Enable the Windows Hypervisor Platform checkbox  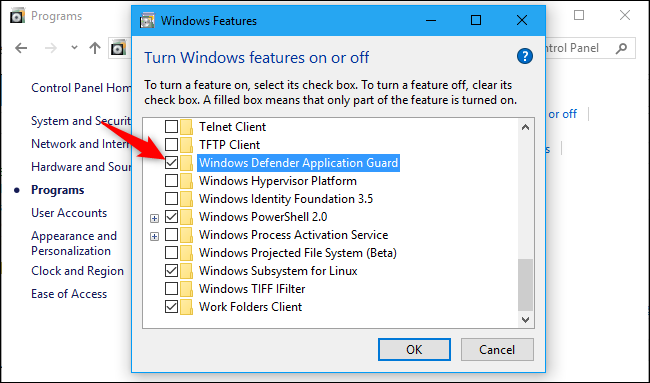tap(171, 181)
